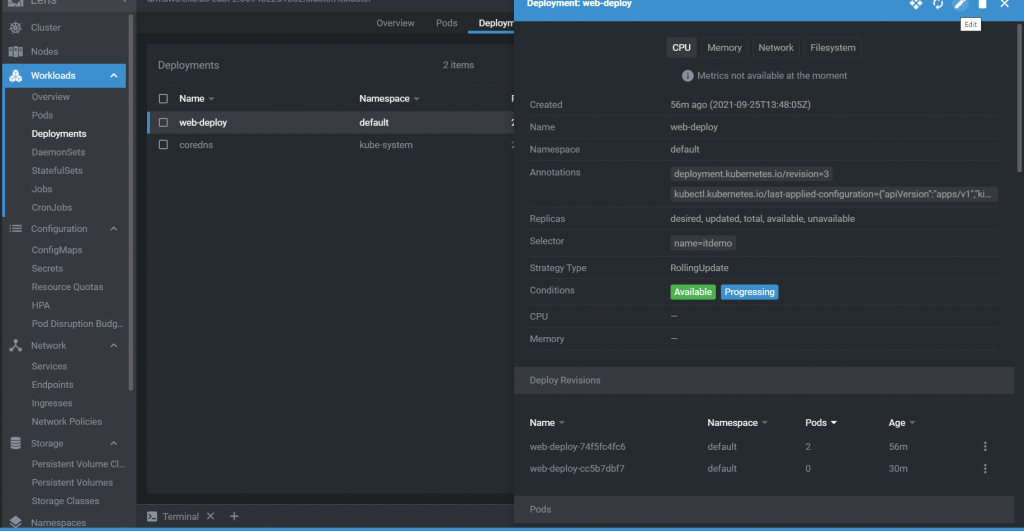Add a new terminal tab
Screen dimensions: 1024x531
234,516
